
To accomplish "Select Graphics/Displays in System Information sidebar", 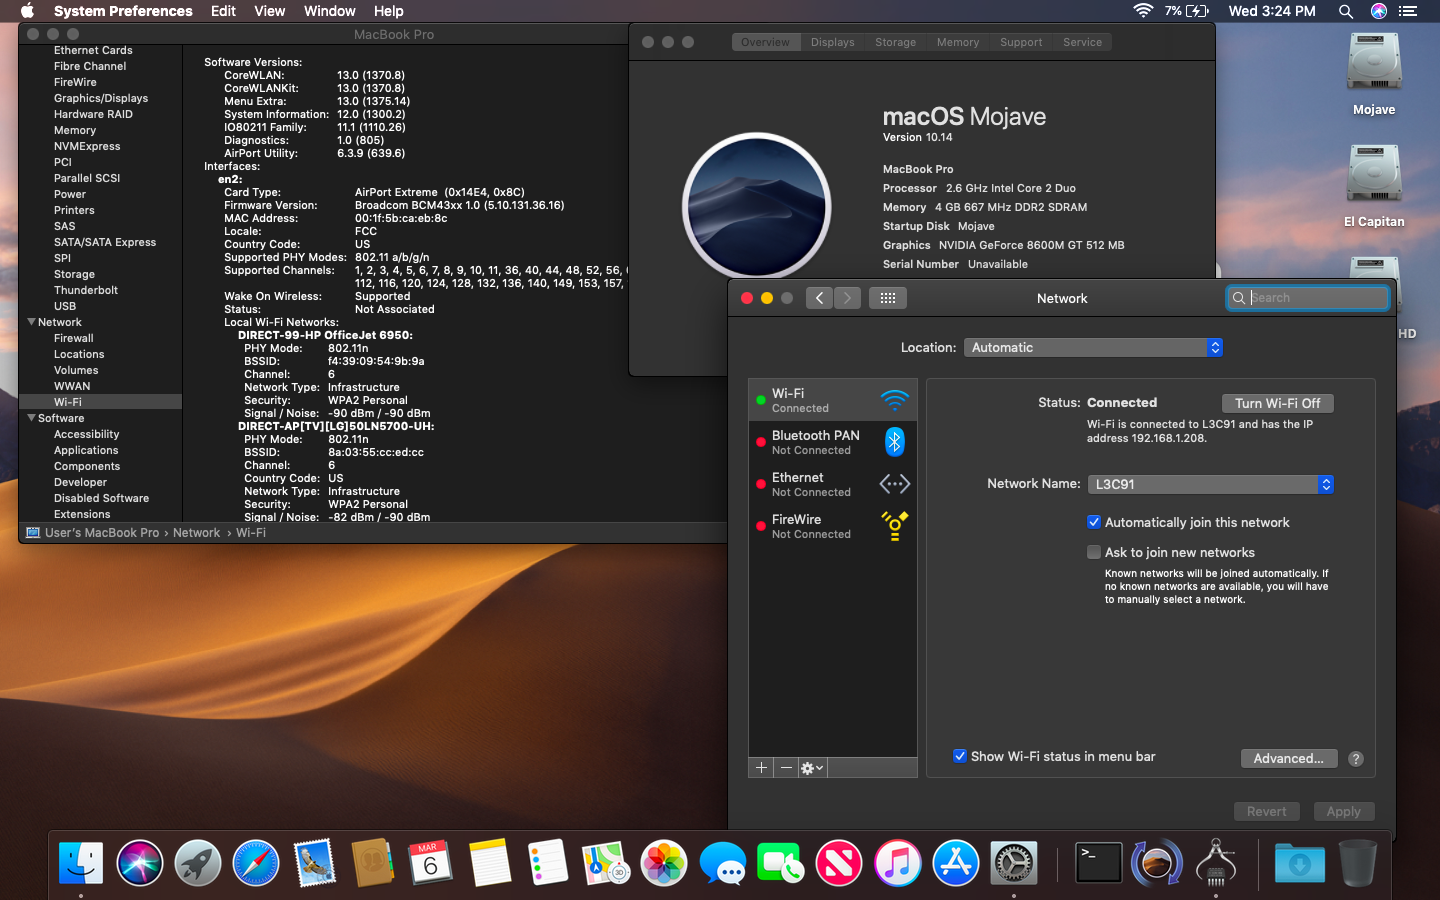I will (101, 98).
